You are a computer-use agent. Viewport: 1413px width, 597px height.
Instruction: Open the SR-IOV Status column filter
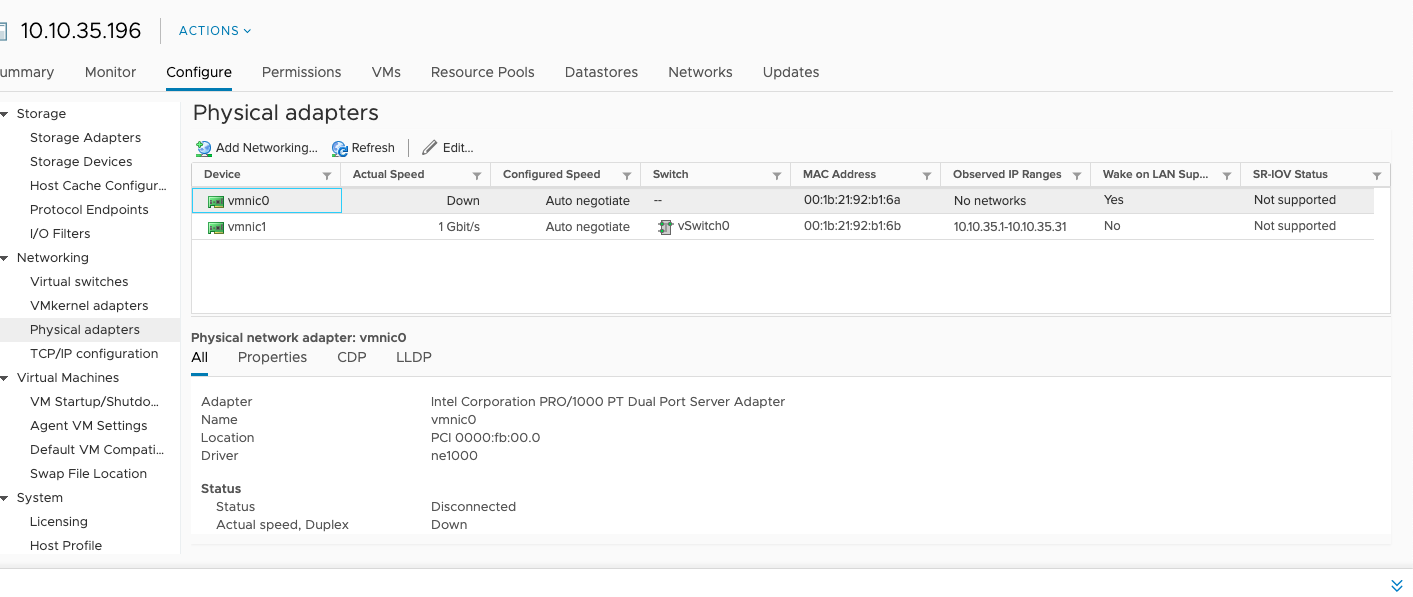(x=1377, y=176)
